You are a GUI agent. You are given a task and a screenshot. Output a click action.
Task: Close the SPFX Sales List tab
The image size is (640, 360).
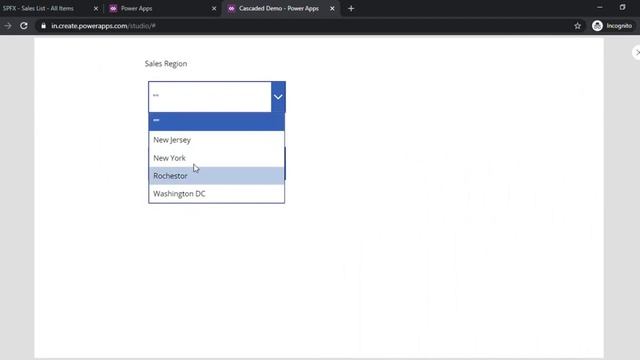(x=96, y=9)
